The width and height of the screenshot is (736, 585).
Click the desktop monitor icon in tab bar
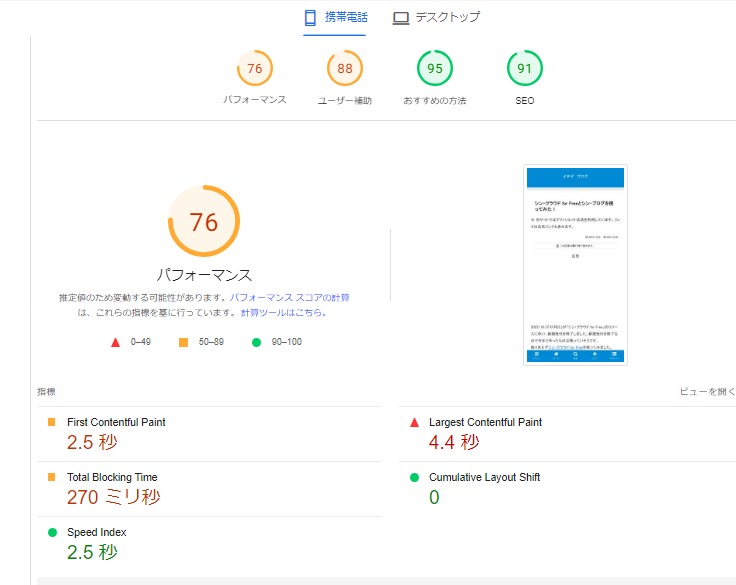400,18
